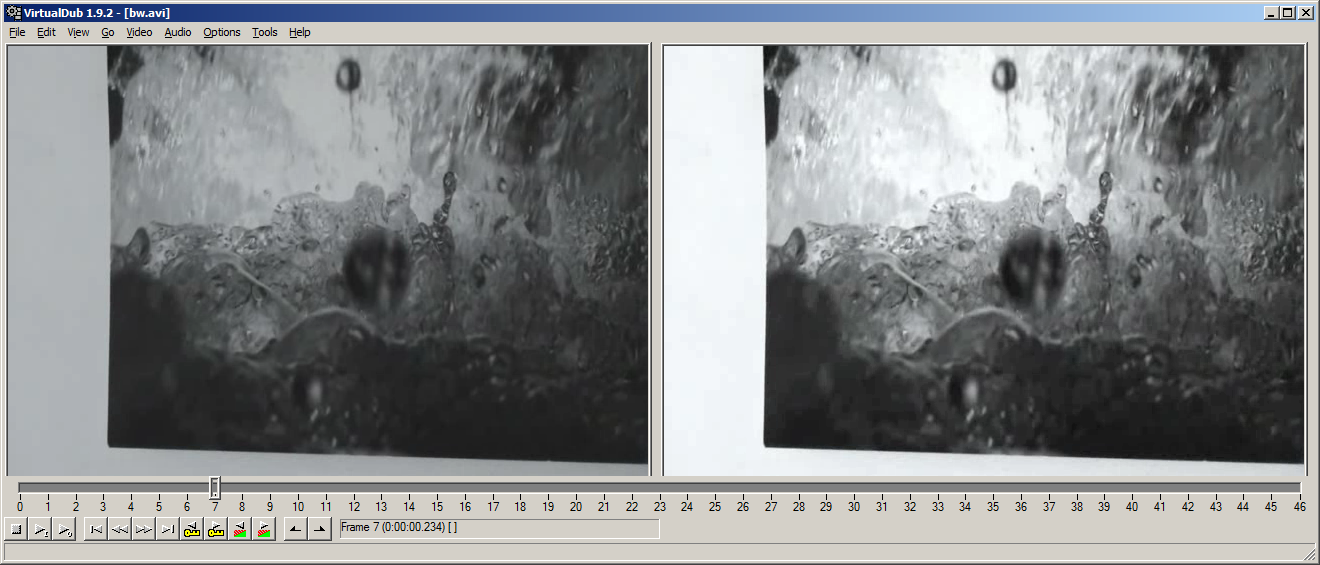Maximize the VirtualDub window
This screenshot has height=565, width=1320.
[1288, 12]
